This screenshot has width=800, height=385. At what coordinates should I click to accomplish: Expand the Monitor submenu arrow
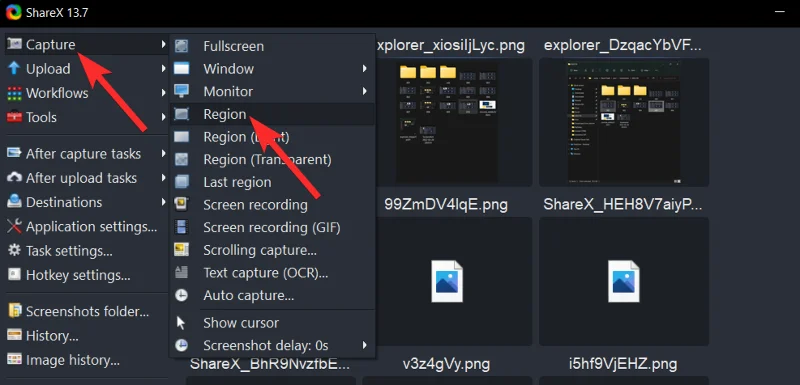coord(365,91)
